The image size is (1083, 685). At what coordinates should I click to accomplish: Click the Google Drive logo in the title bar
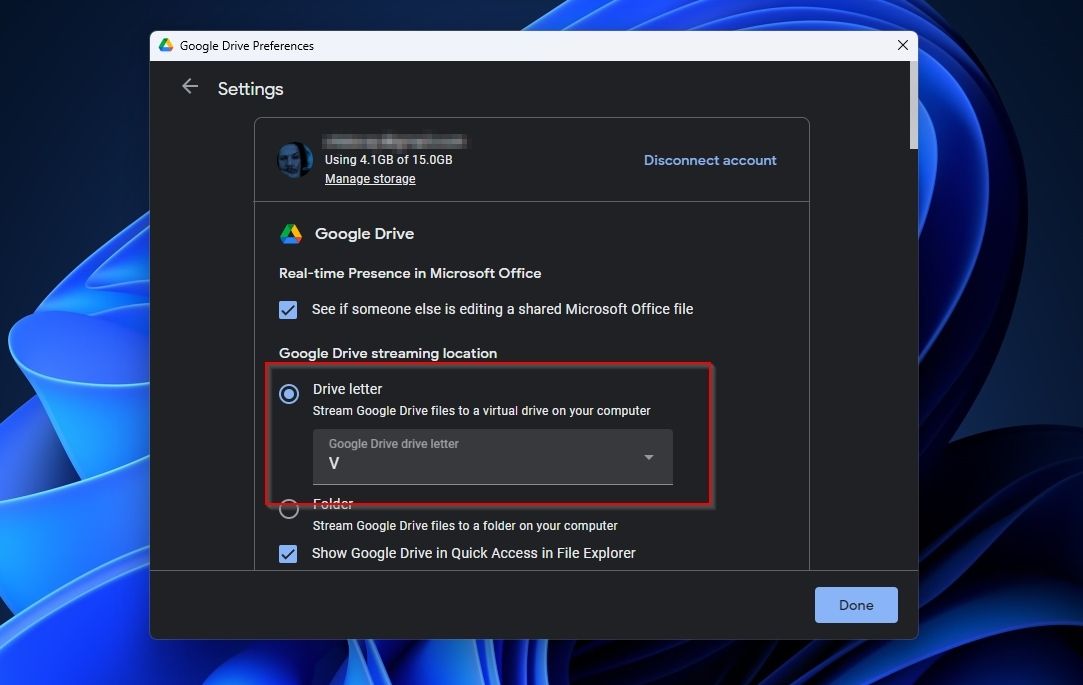[x=165, y=45]
